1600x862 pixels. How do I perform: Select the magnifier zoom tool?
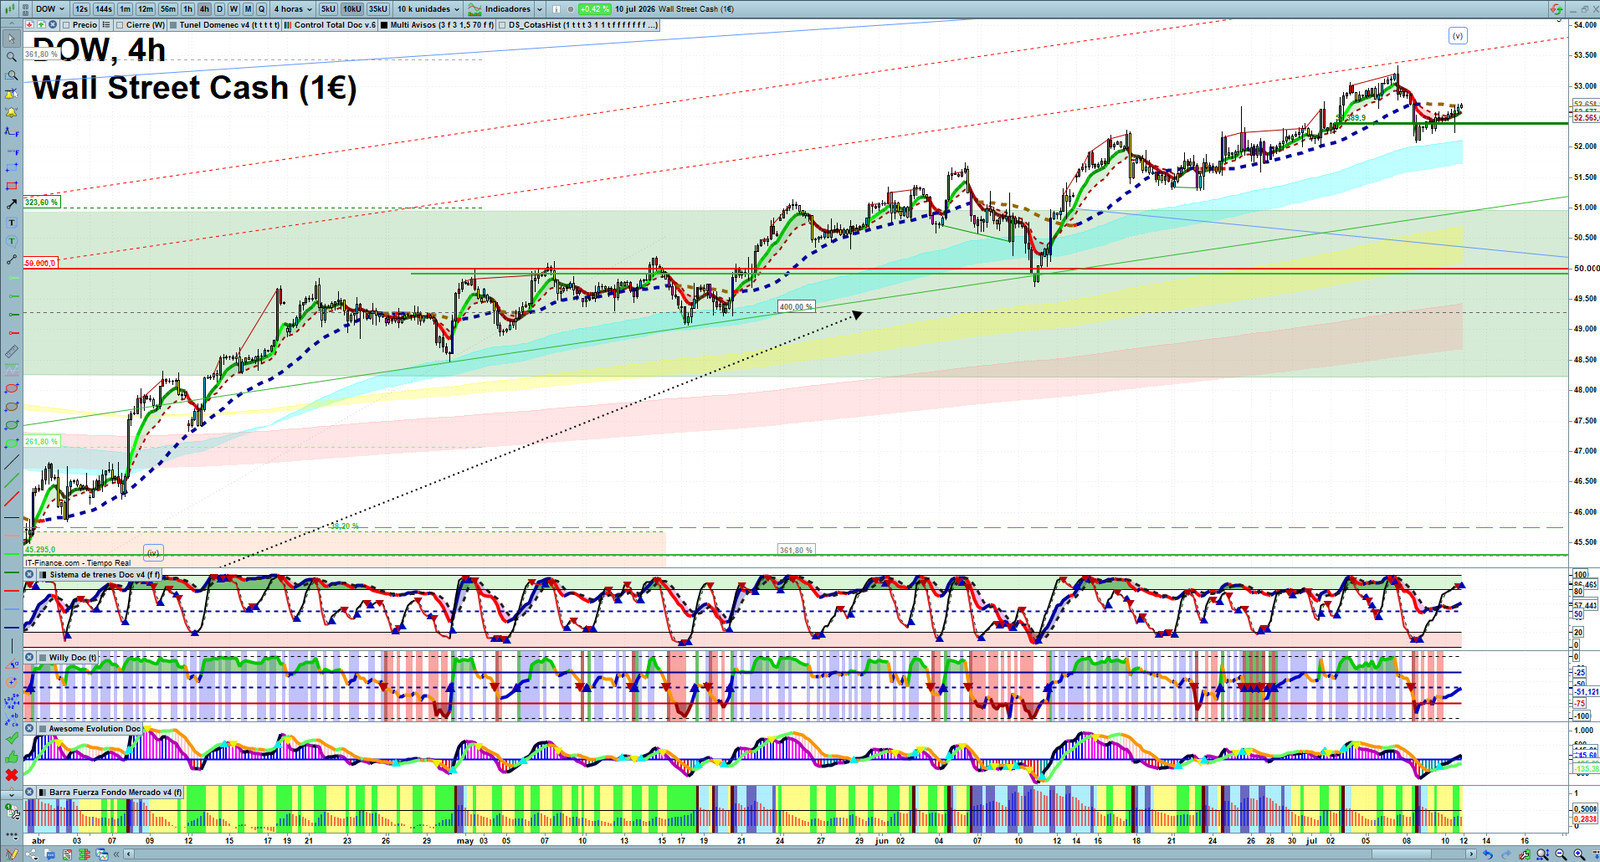pyautogui.click(x=12, y=56)
